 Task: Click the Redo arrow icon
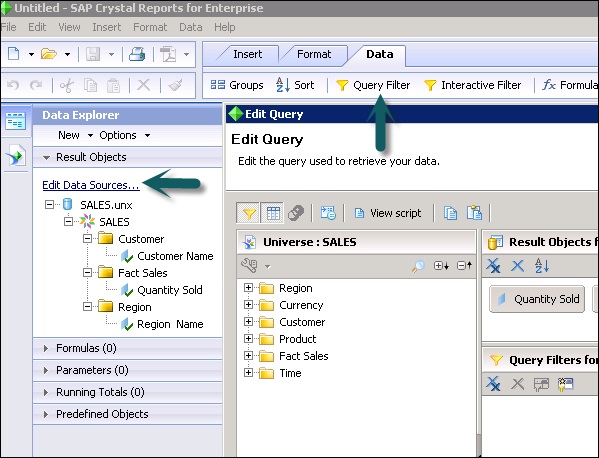pos(36,85)
